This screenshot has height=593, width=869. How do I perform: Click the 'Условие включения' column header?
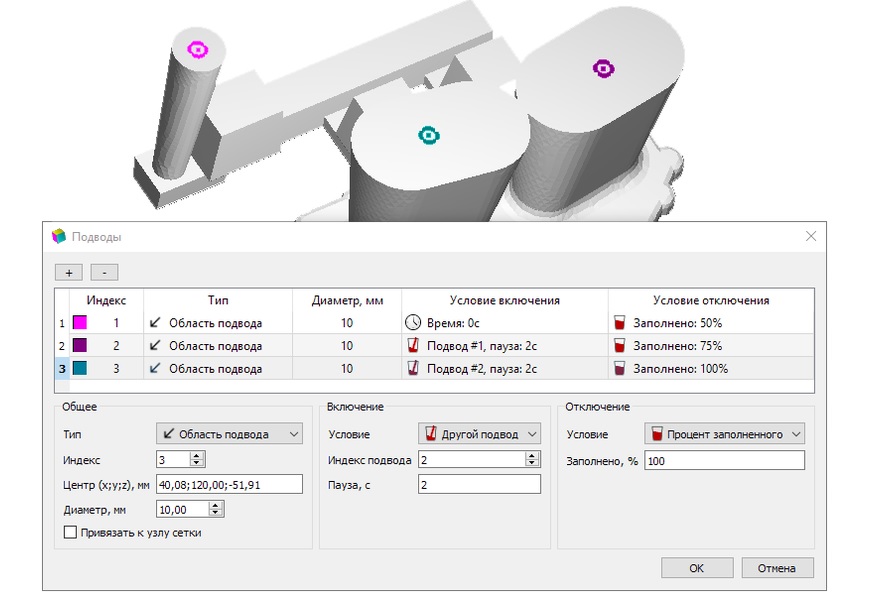point(504,300)
